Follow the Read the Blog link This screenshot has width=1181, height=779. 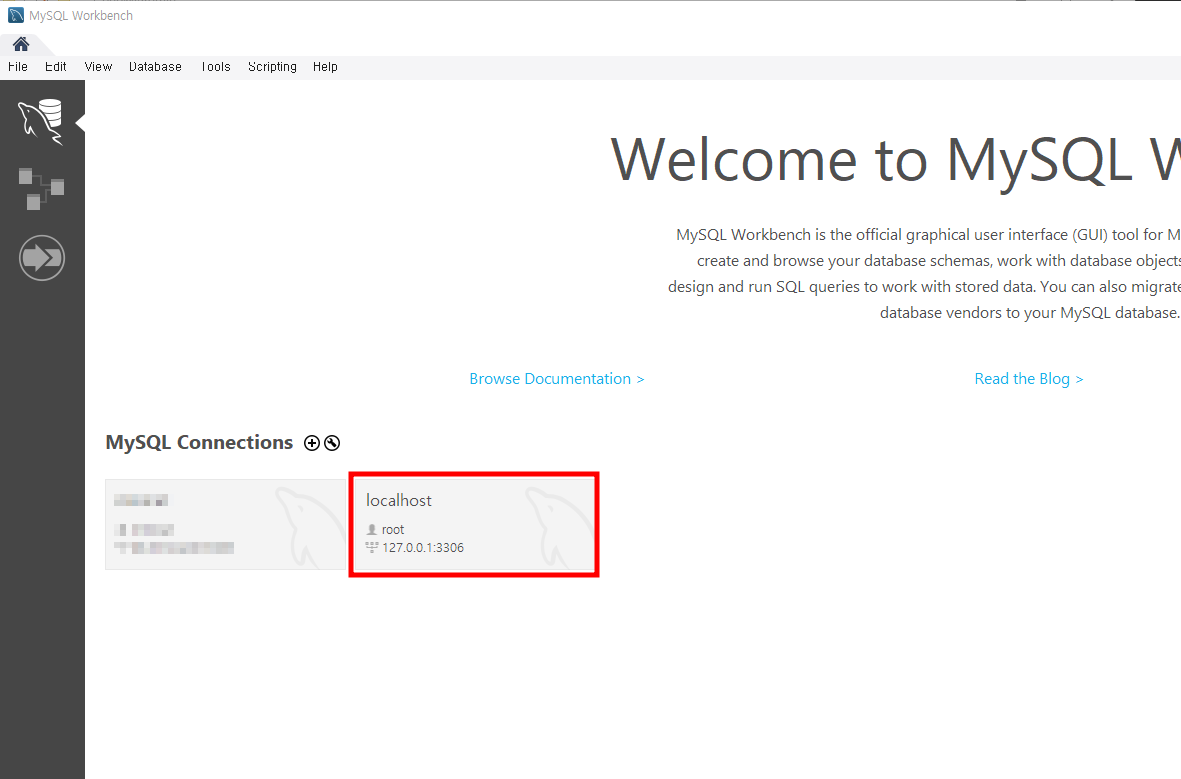pos(1029,378)
